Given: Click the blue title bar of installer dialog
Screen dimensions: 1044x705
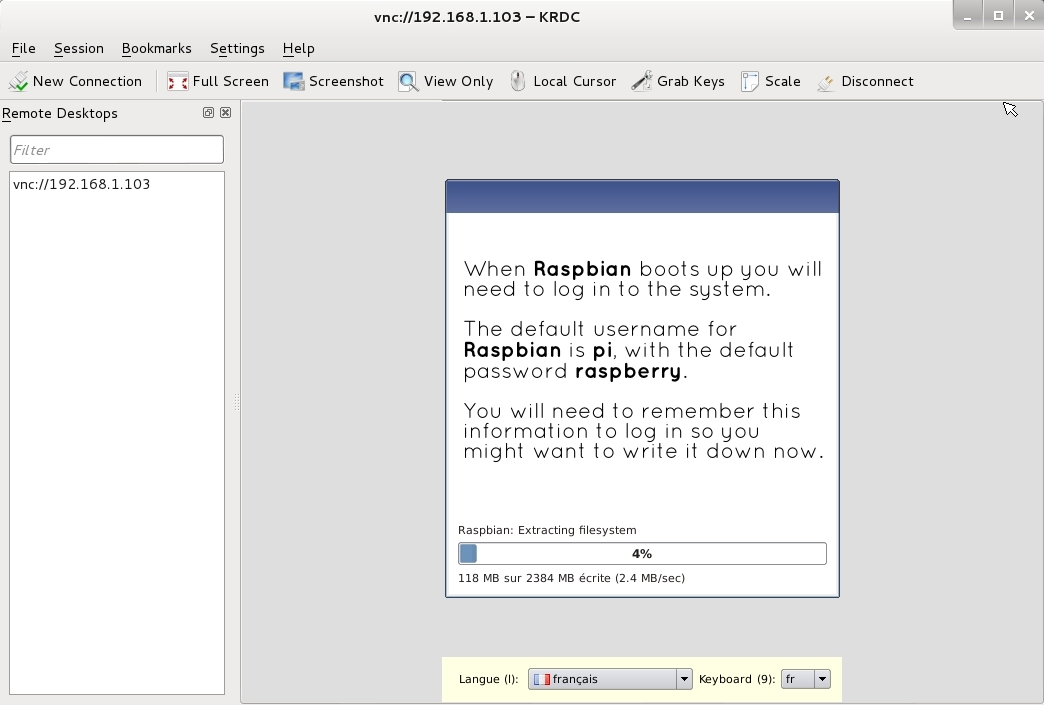Looking at the screenshot, I should (643, 196).
